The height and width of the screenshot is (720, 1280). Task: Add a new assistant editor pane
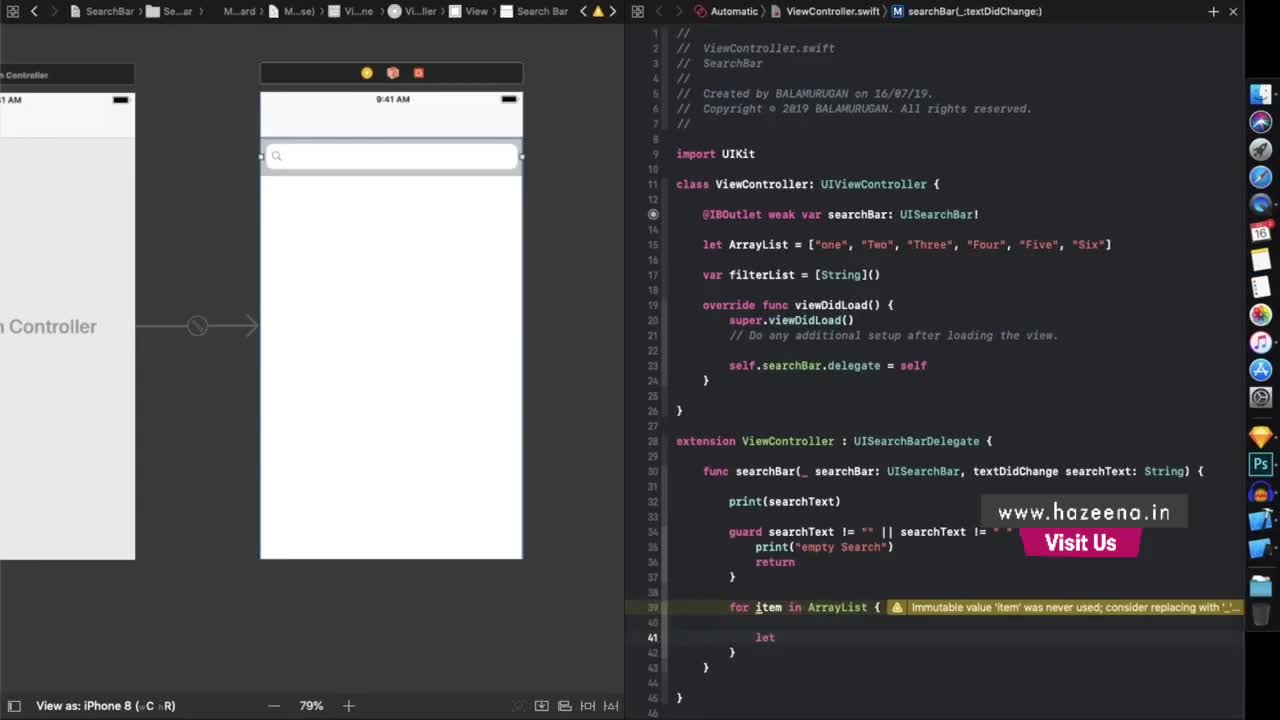tap(1213, 11)
